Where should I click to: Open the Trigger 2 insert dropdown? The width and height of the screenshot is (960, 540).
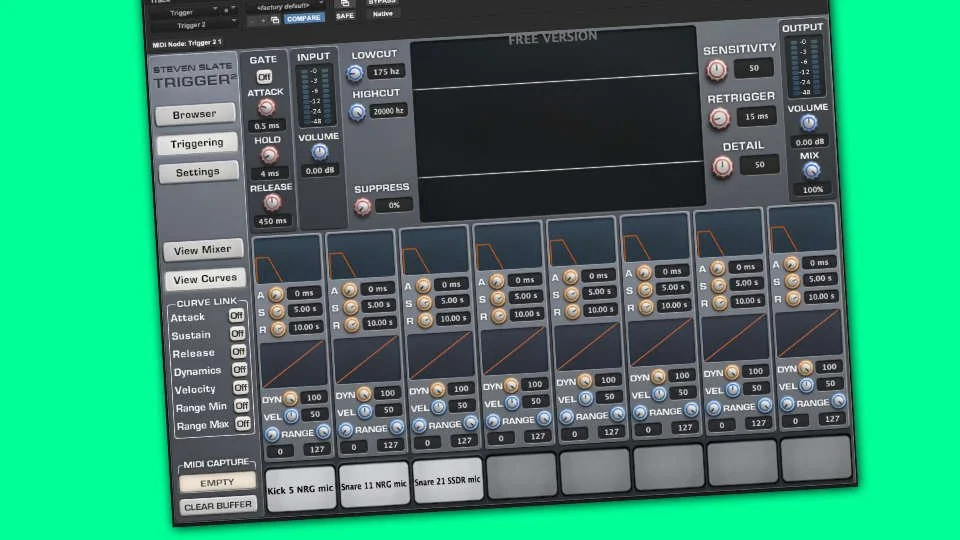tap(195, 25)
